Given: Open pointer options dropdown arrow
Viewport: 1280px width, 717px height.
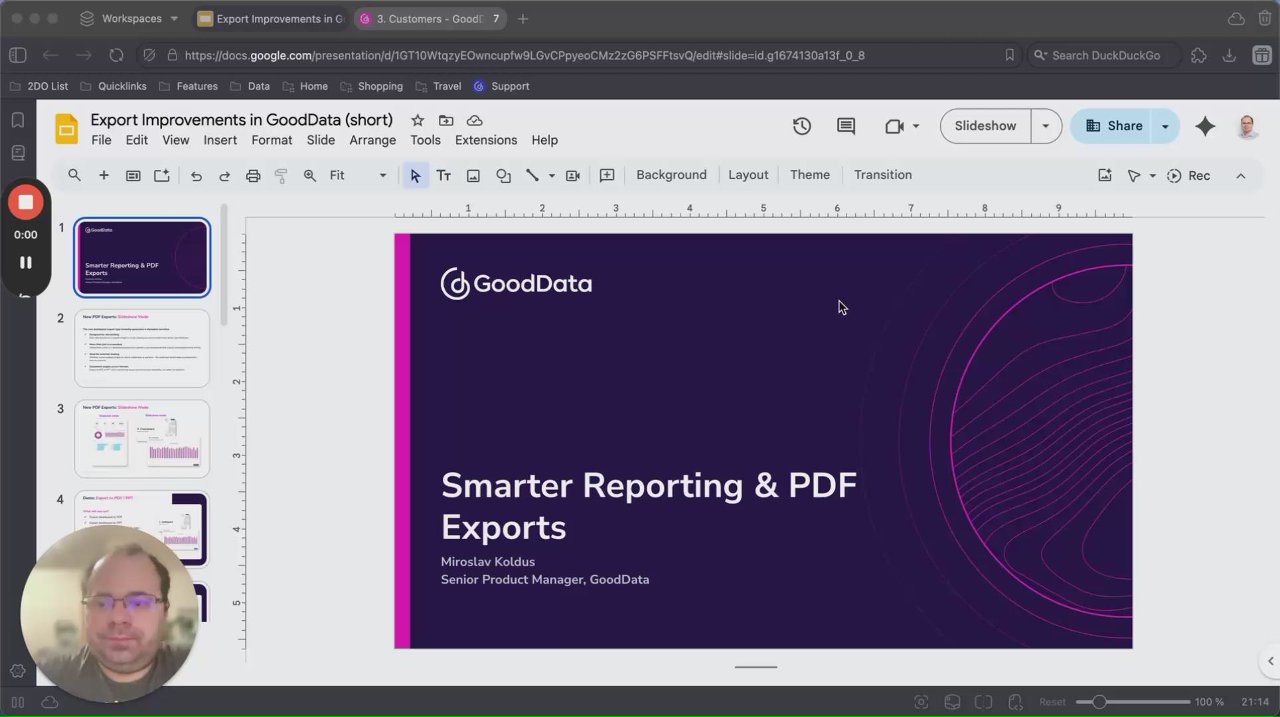Looking at the screenshot, I should click(1152, 176).
